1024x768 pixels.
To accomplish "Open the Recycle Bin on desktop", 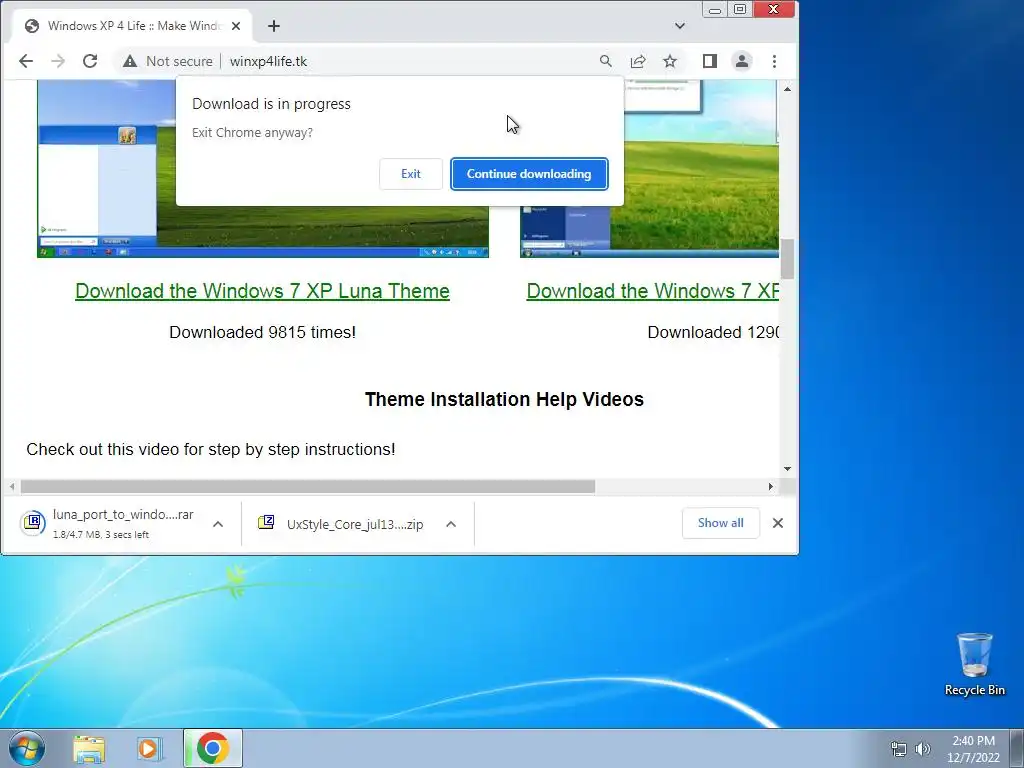I will (x=974, y=665).
